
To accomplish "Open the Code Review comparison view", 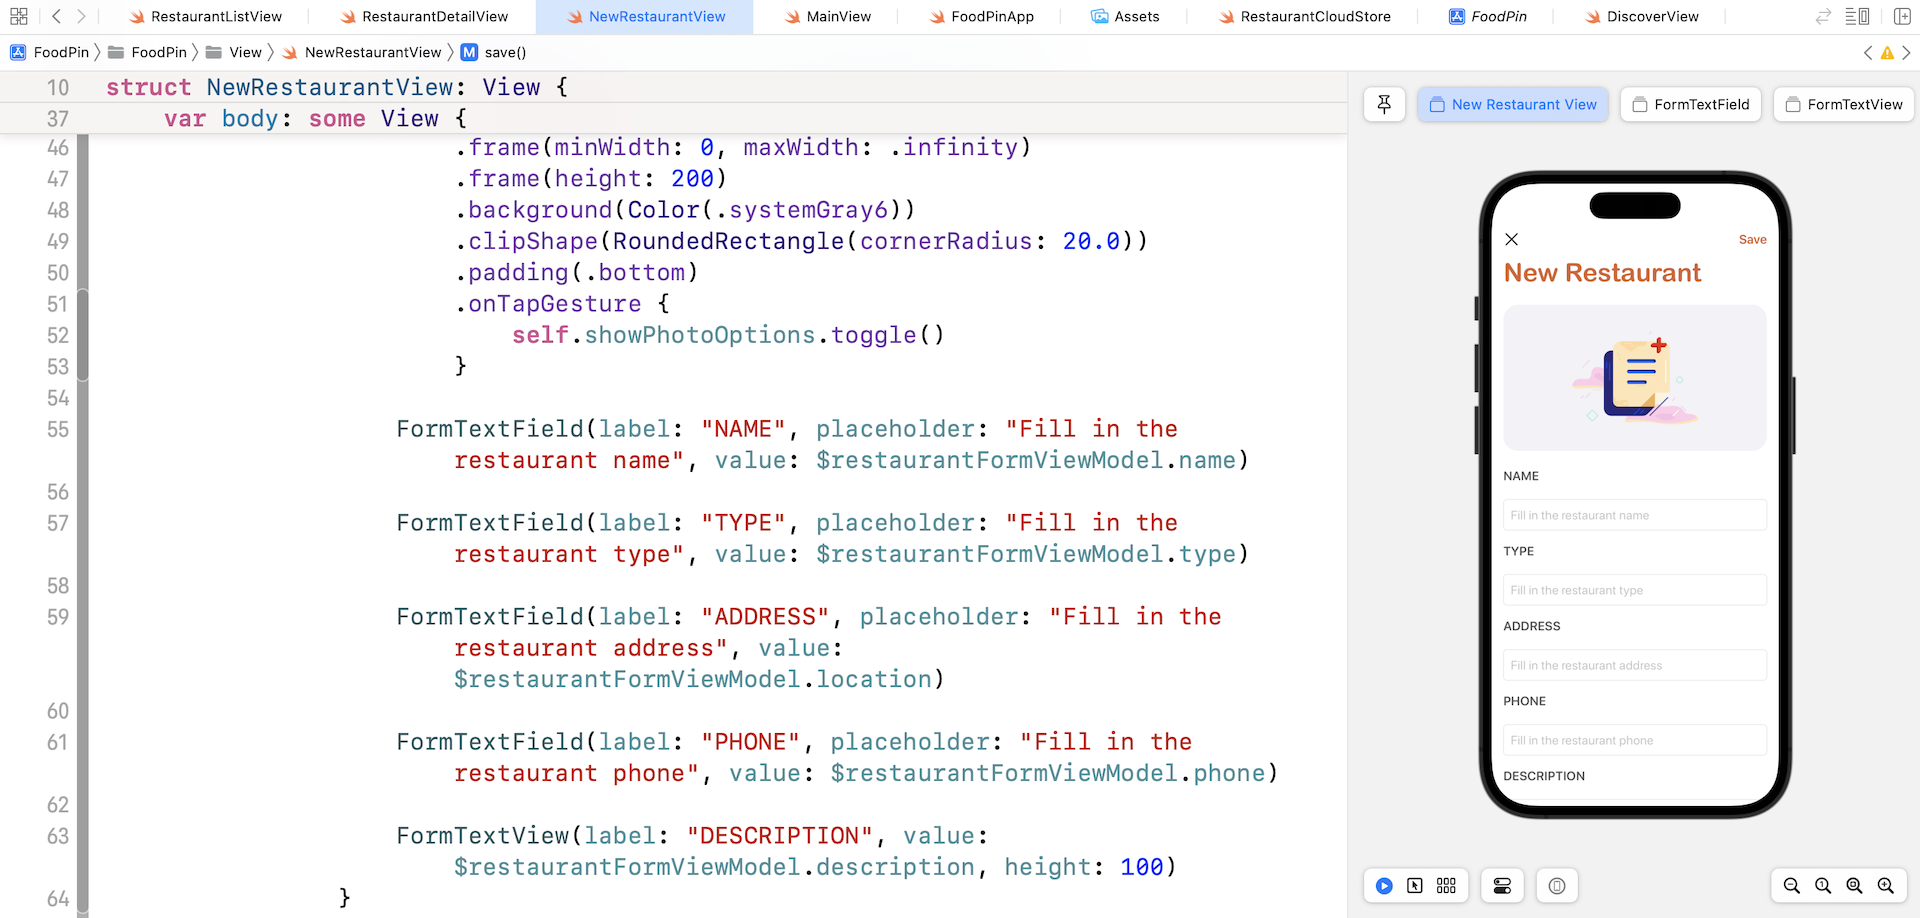I will [1823, 16].
